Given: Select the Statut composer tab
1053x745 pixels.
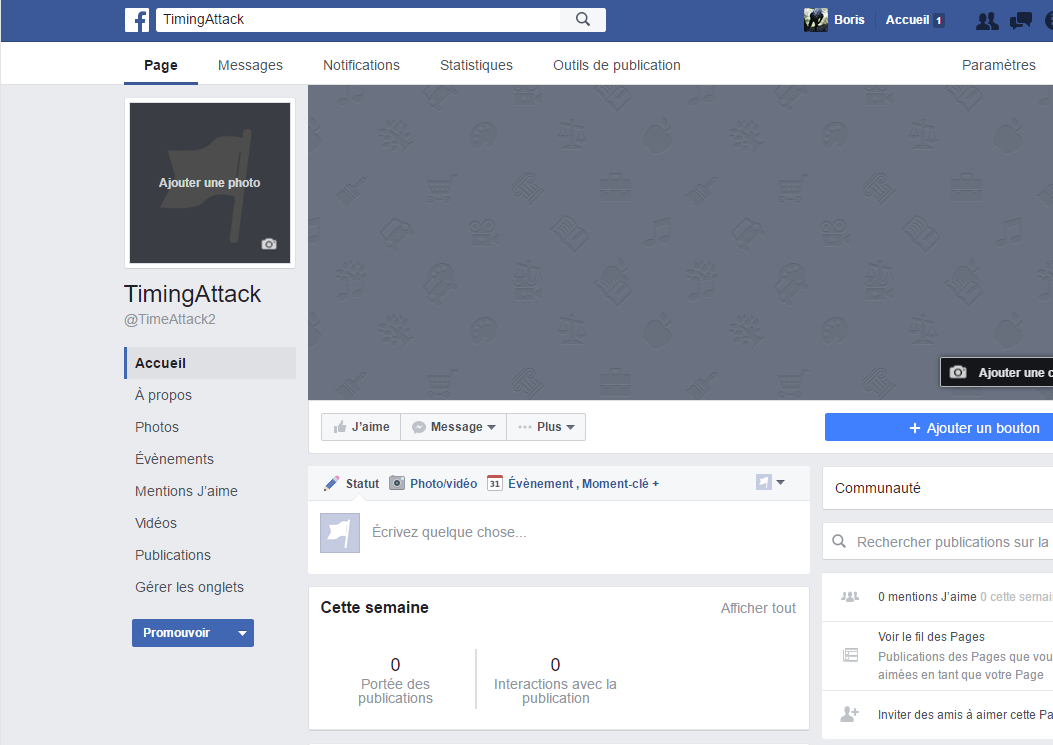Looking at the screenshot, I should coord(351,484).
